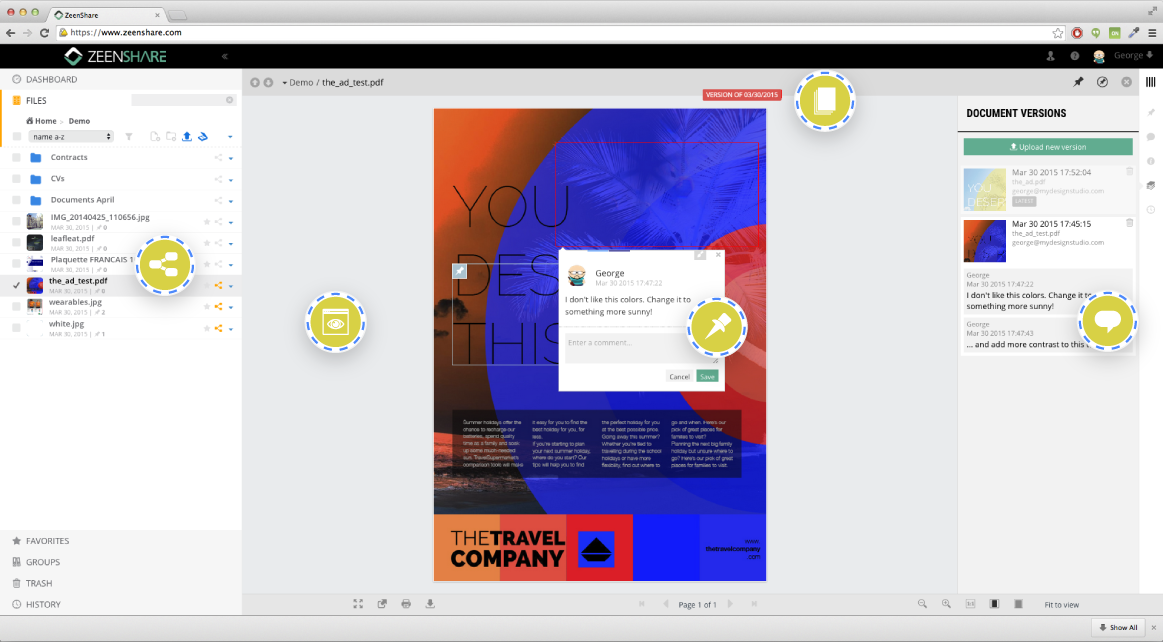Click the new folder icon in files toolbar

pyautogui.click(x=171, y=136)
